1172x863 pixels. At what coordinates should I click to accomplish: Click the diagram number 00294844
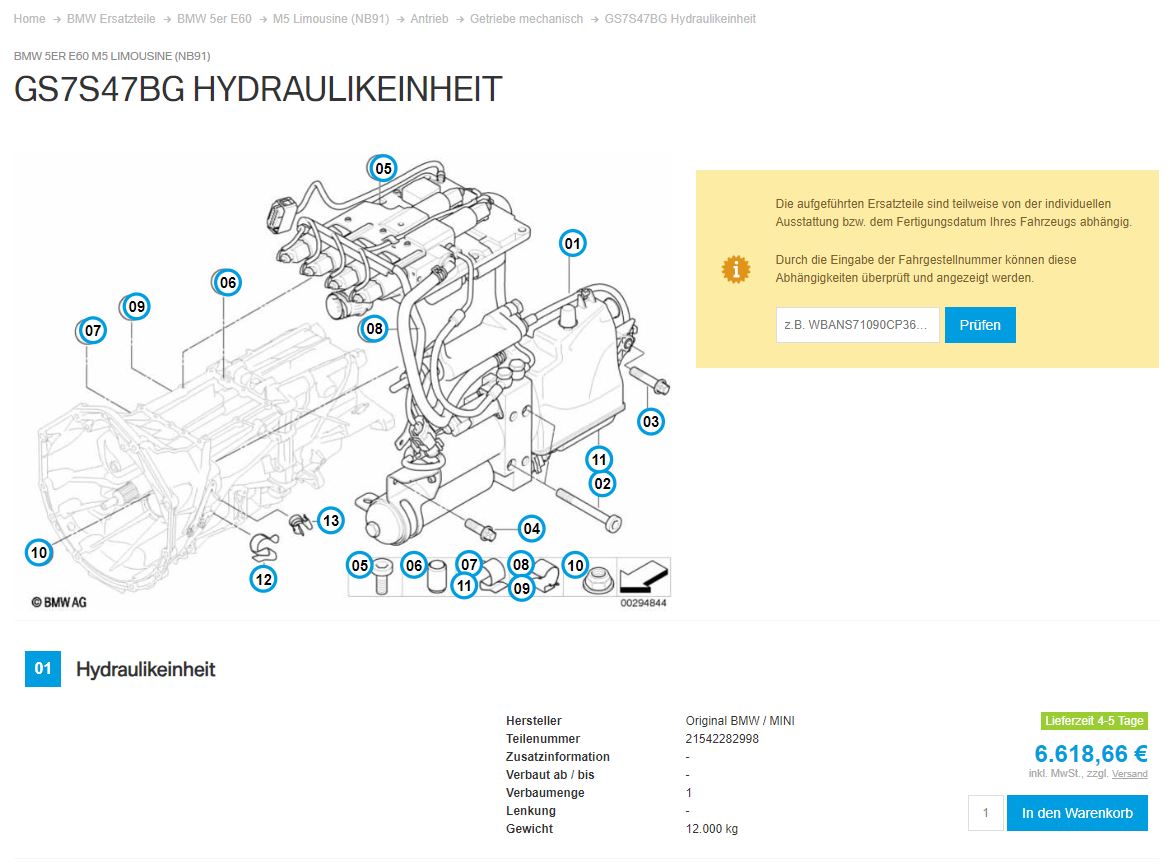(x=643, y=603)
